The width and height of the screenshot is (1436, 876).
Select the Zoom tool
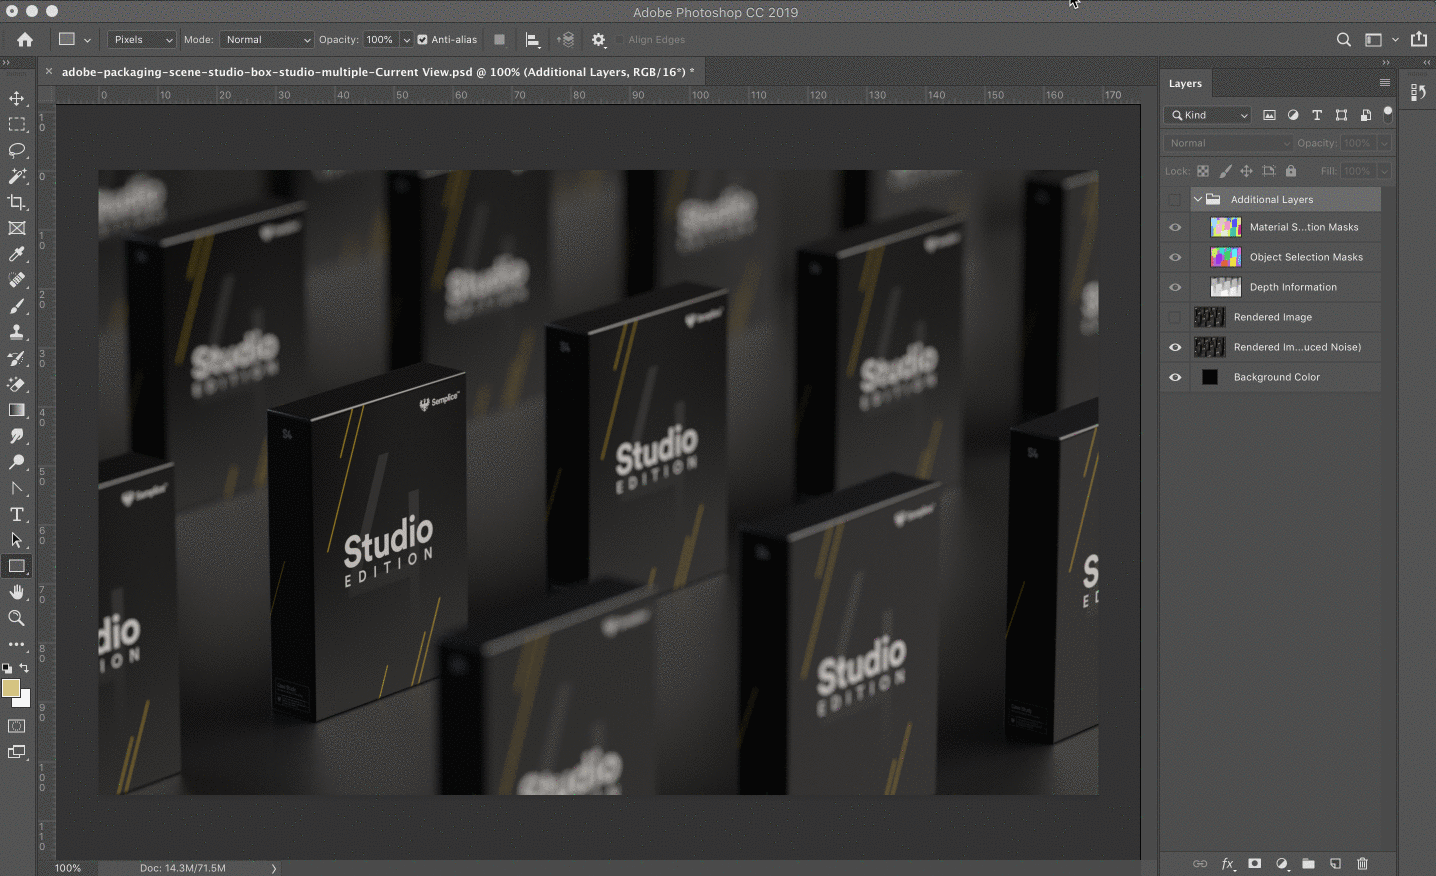click(17, 618)
